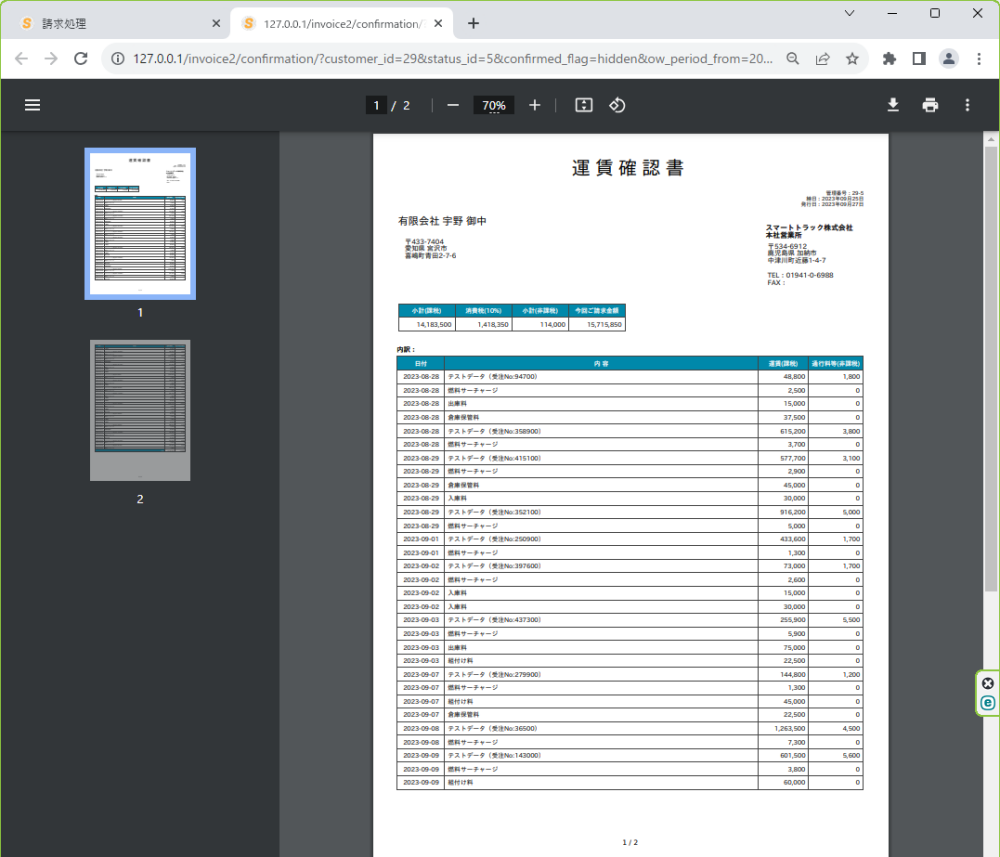The width and height of the screenshot is (1000, 857).
Task: Toggle the browser side panel
Action: pos(918,59)
